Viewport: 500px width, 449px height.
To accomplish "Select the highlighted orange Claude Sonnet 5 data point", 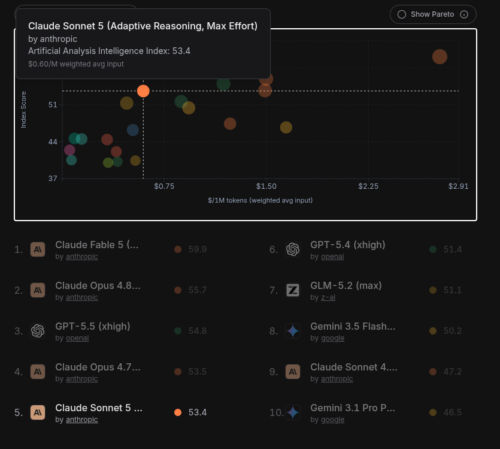I will 143,91.
